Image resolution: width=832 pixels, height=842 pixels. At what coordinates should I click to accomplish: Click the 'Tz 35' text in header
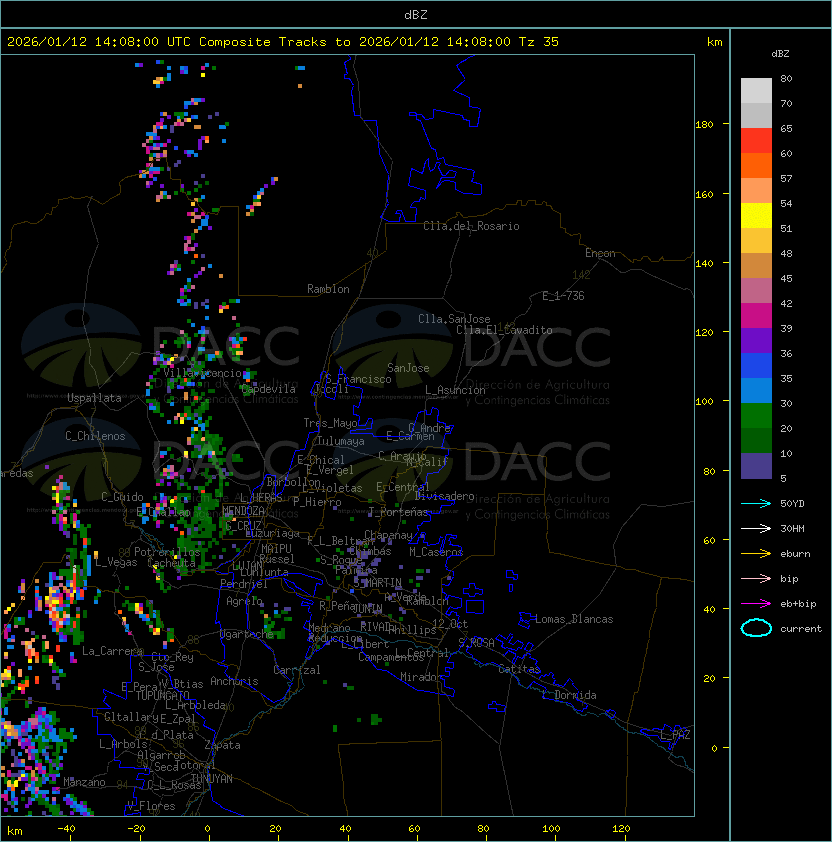tap(539, 42)
